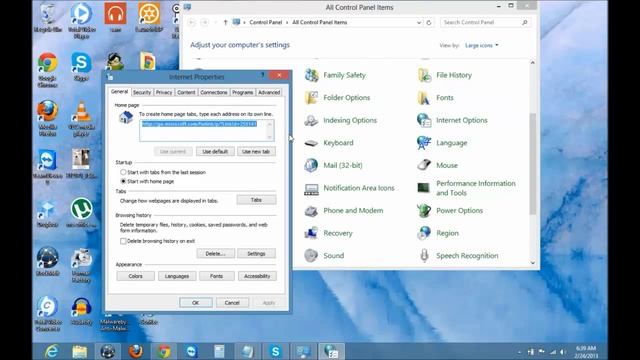Click Cancel in Internet Properties

tap(232, 303)
